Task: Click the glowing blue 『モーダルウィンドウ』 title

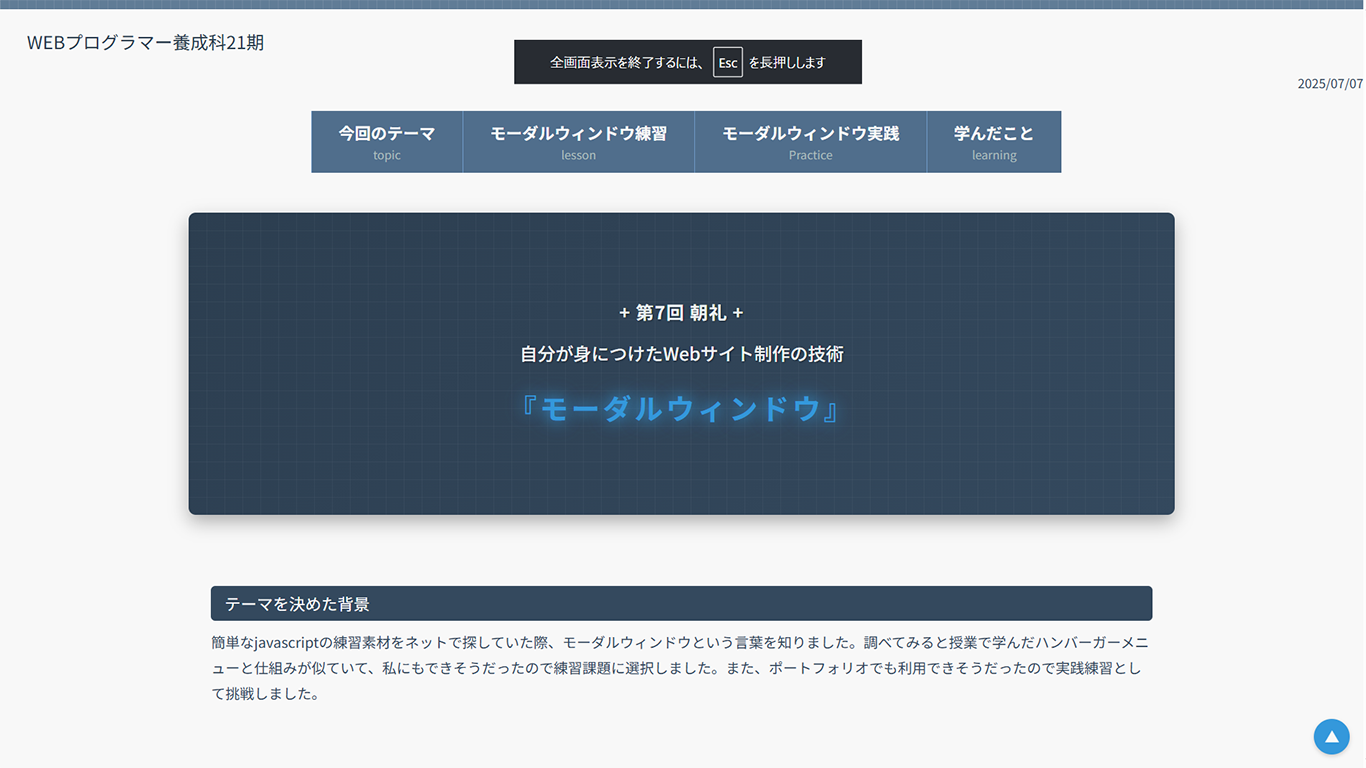Action: coord(681,409)
